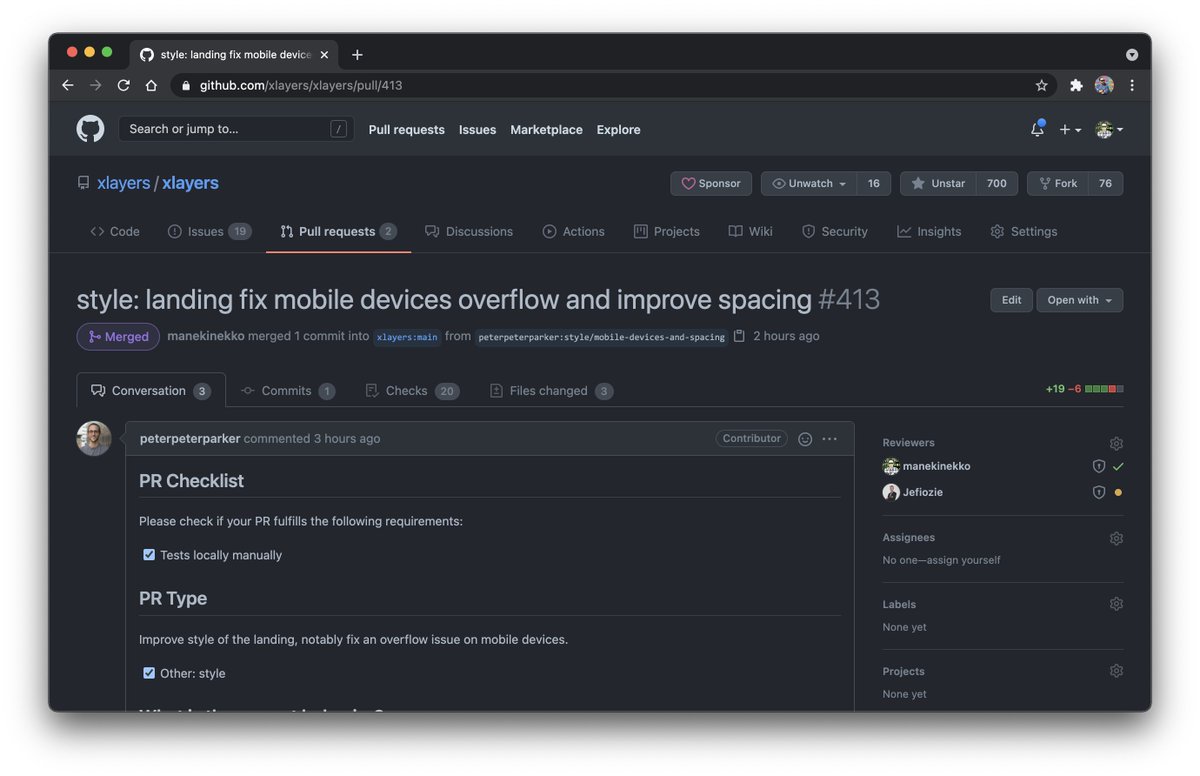Click the shield icon next to Jefiozie

1099,492
